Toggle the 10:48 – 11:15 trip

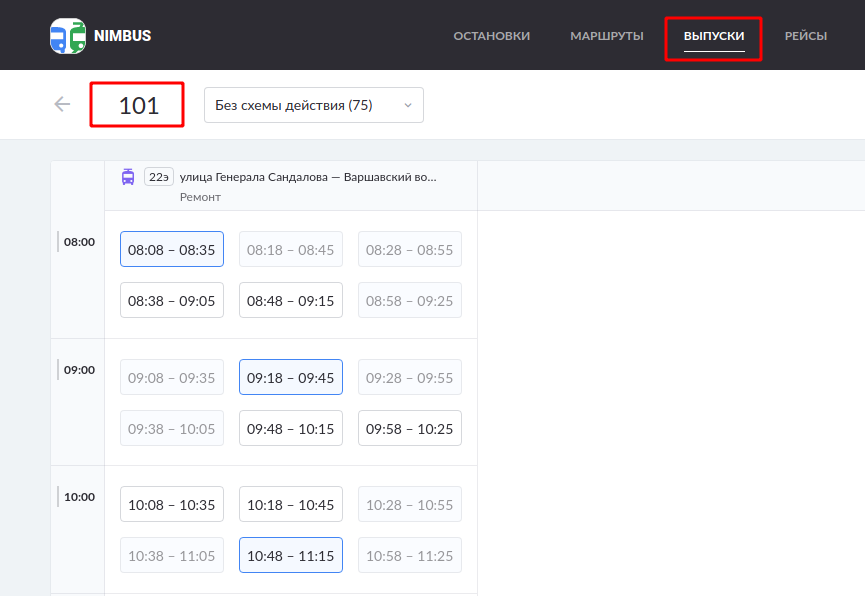pos(291,556)
